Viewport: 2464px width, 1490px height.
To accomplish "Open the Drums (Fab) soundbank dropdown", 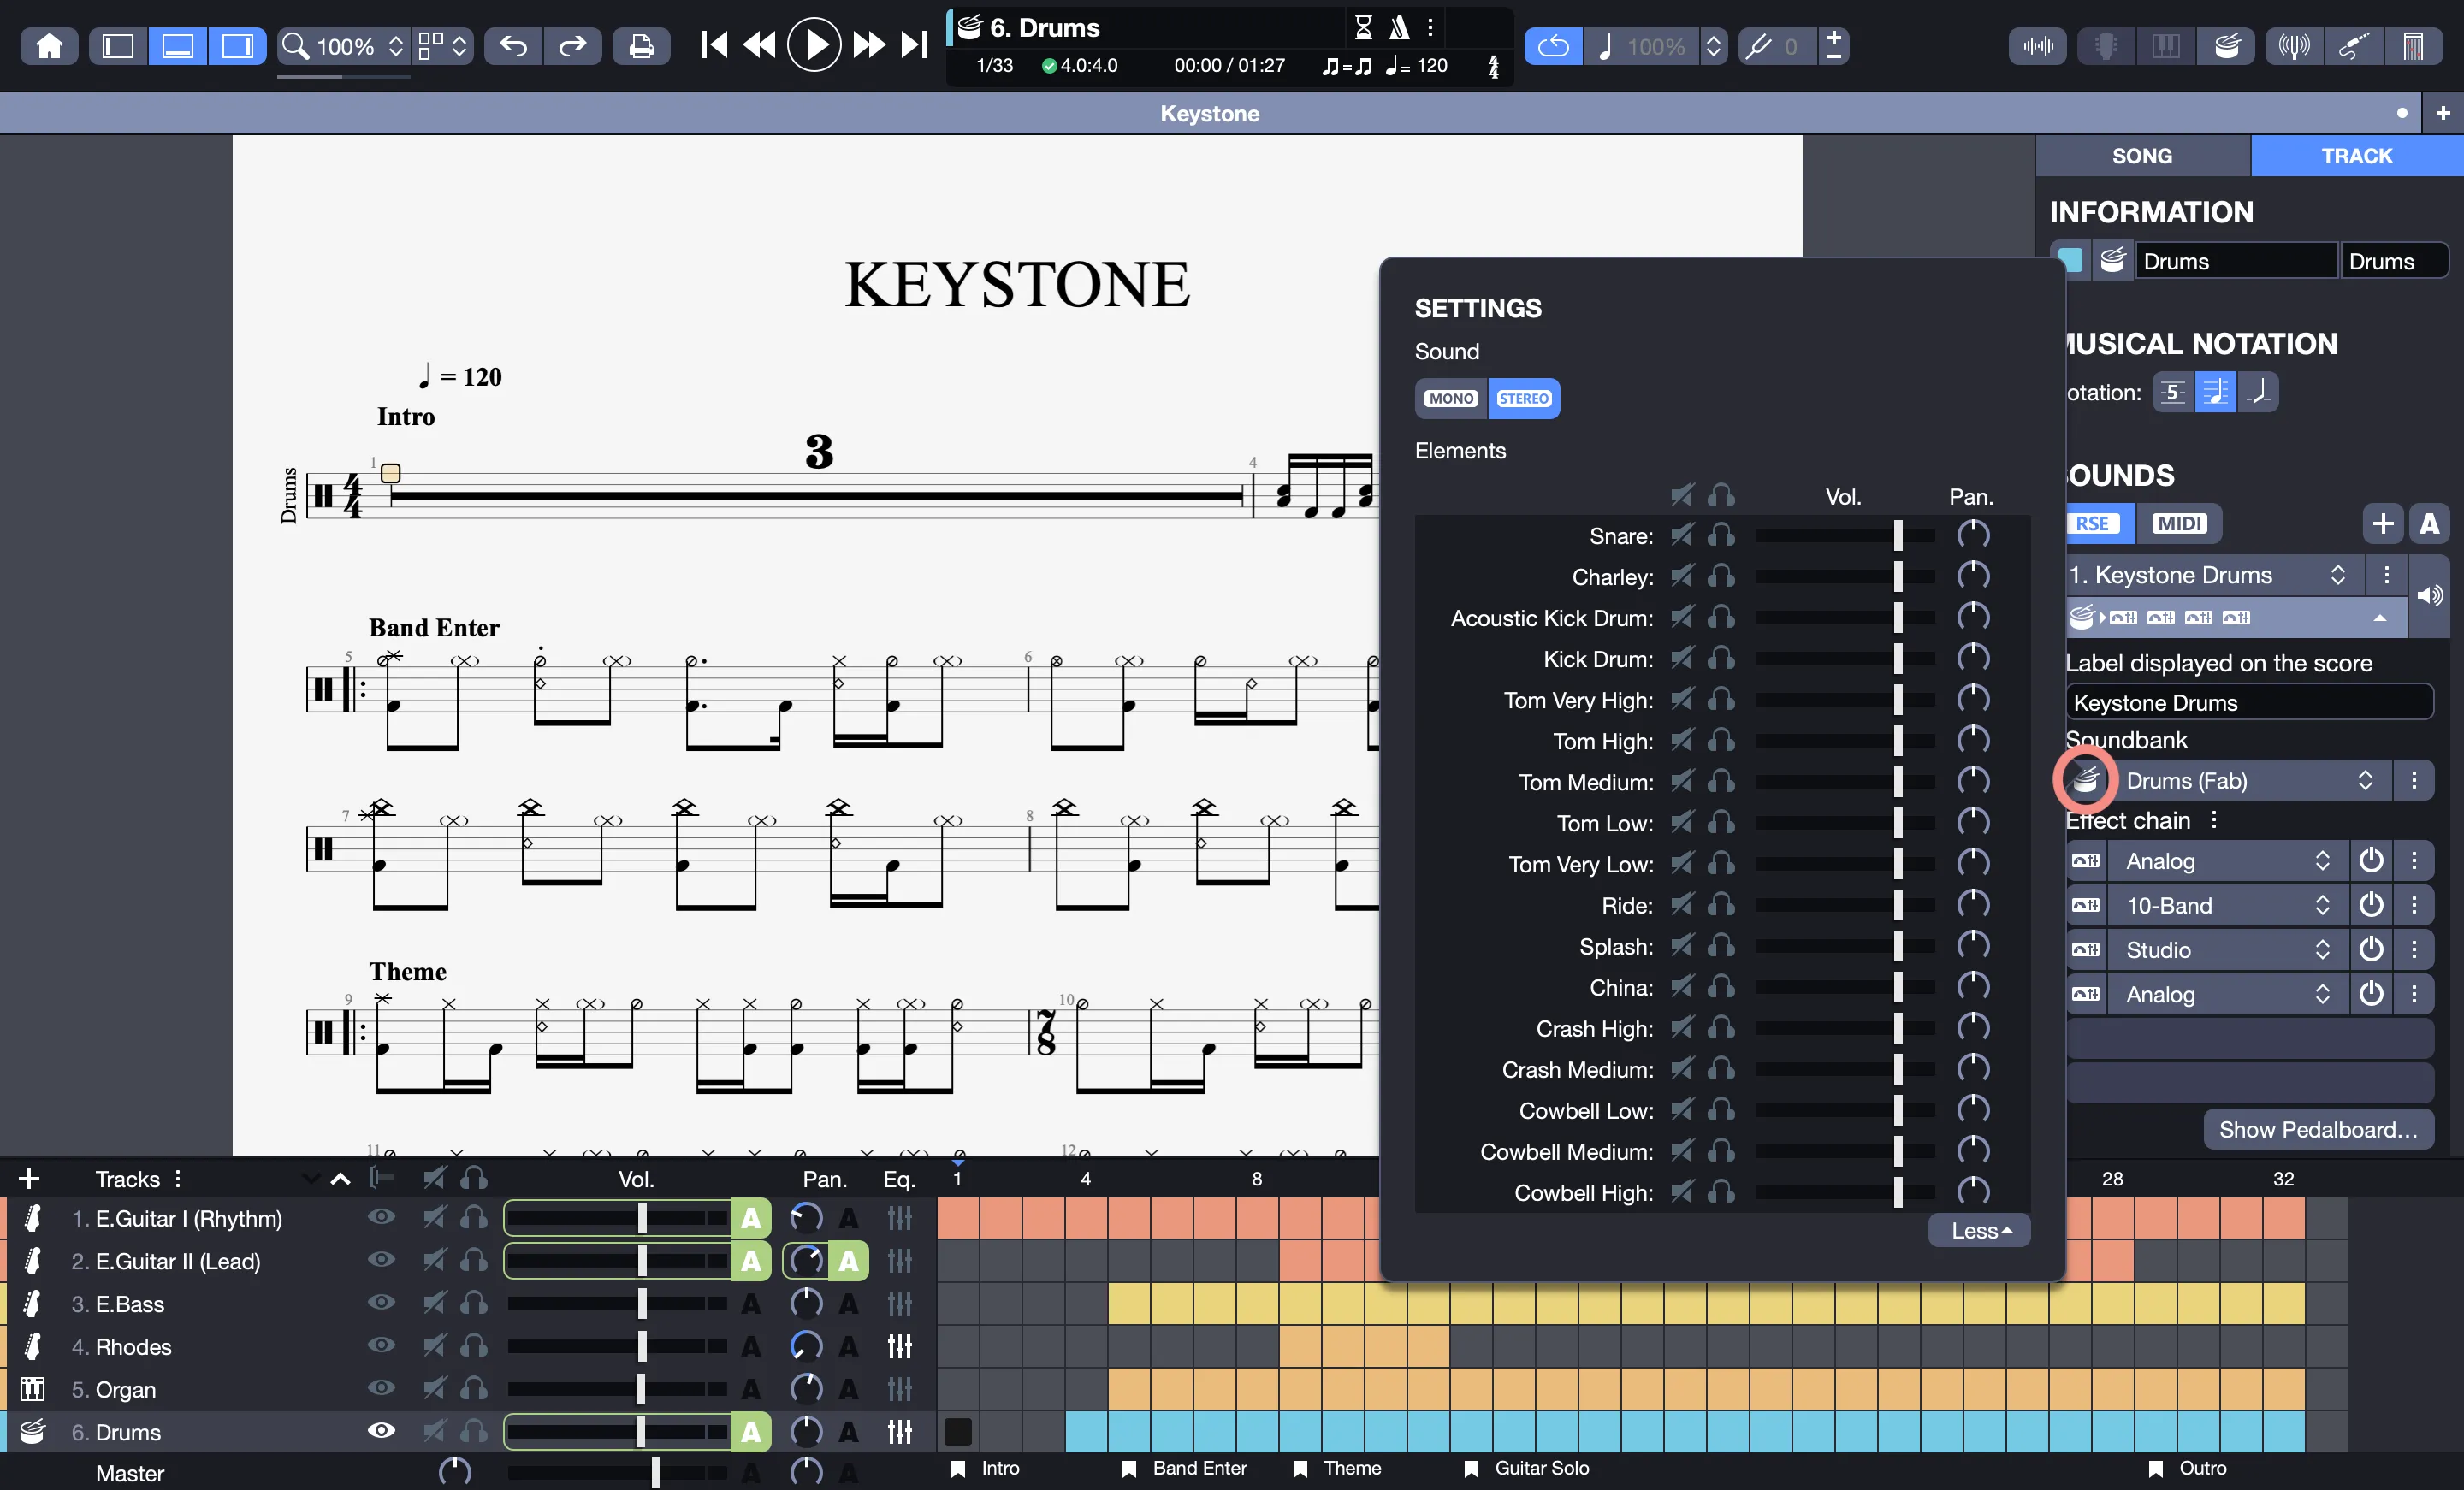I will 2250,780.
